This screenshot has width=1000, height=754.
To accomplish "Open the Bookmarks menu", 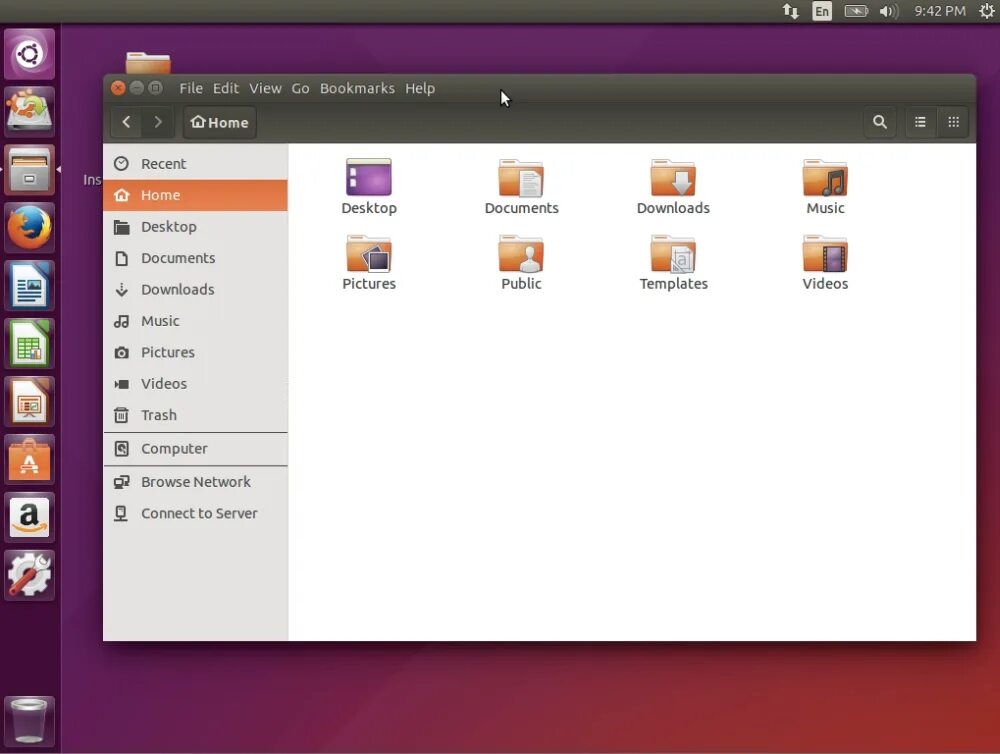I will [357, 88].
